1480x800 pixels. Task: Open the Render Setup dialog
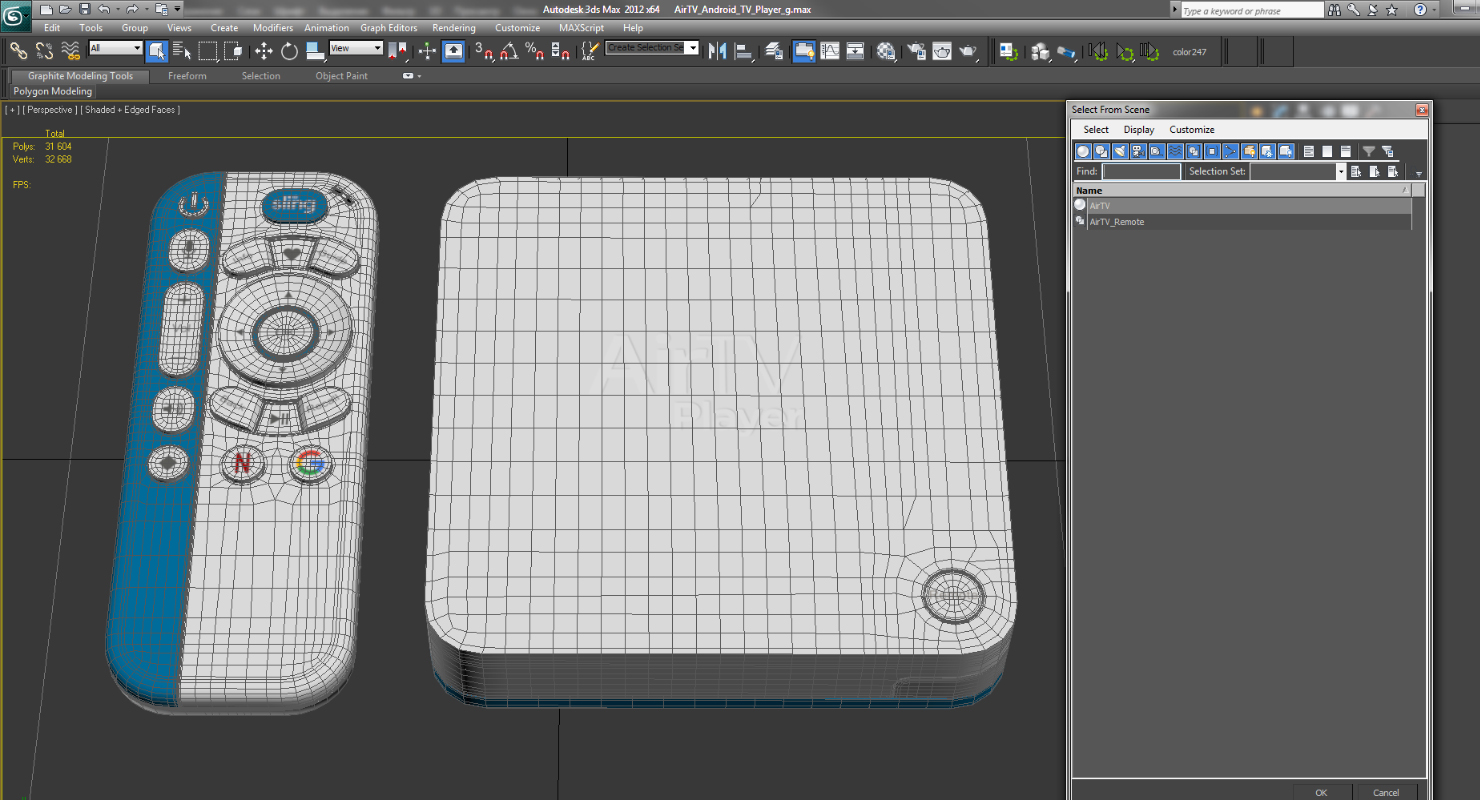point(916,51)
